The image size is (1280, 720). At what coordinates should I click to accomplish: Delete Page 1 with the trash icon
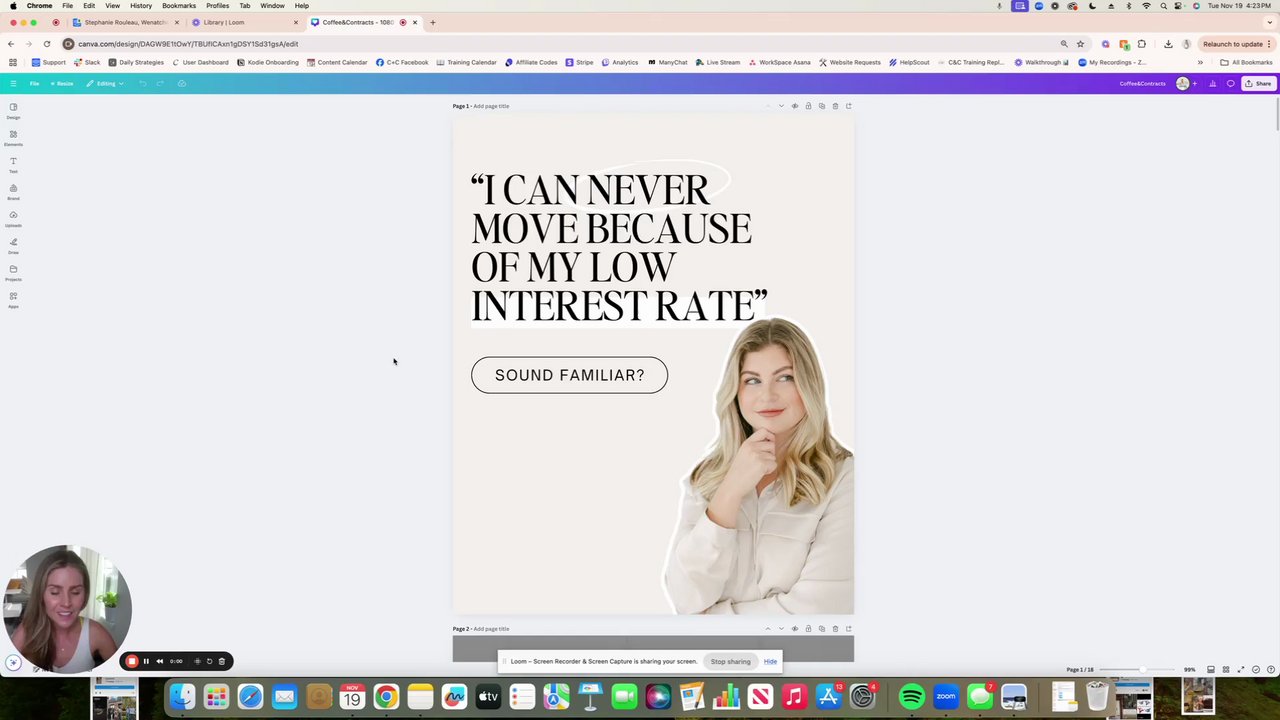point(835,106)
